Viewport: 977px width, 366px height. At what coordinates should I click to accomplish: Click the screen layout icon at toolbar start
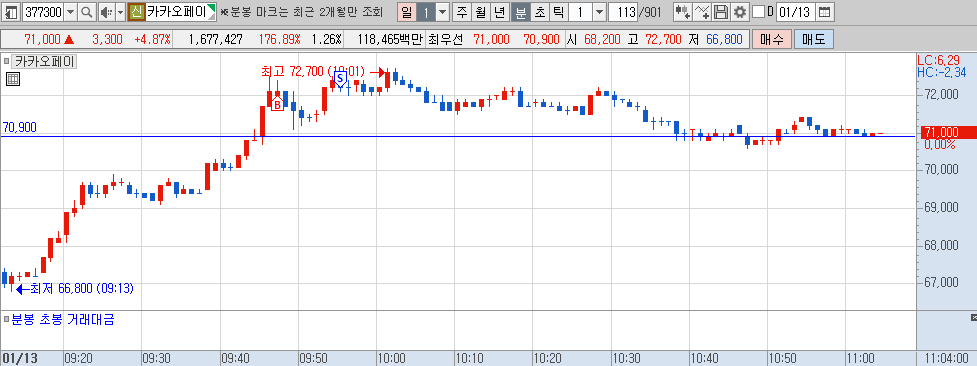click(x=11, y=12)
